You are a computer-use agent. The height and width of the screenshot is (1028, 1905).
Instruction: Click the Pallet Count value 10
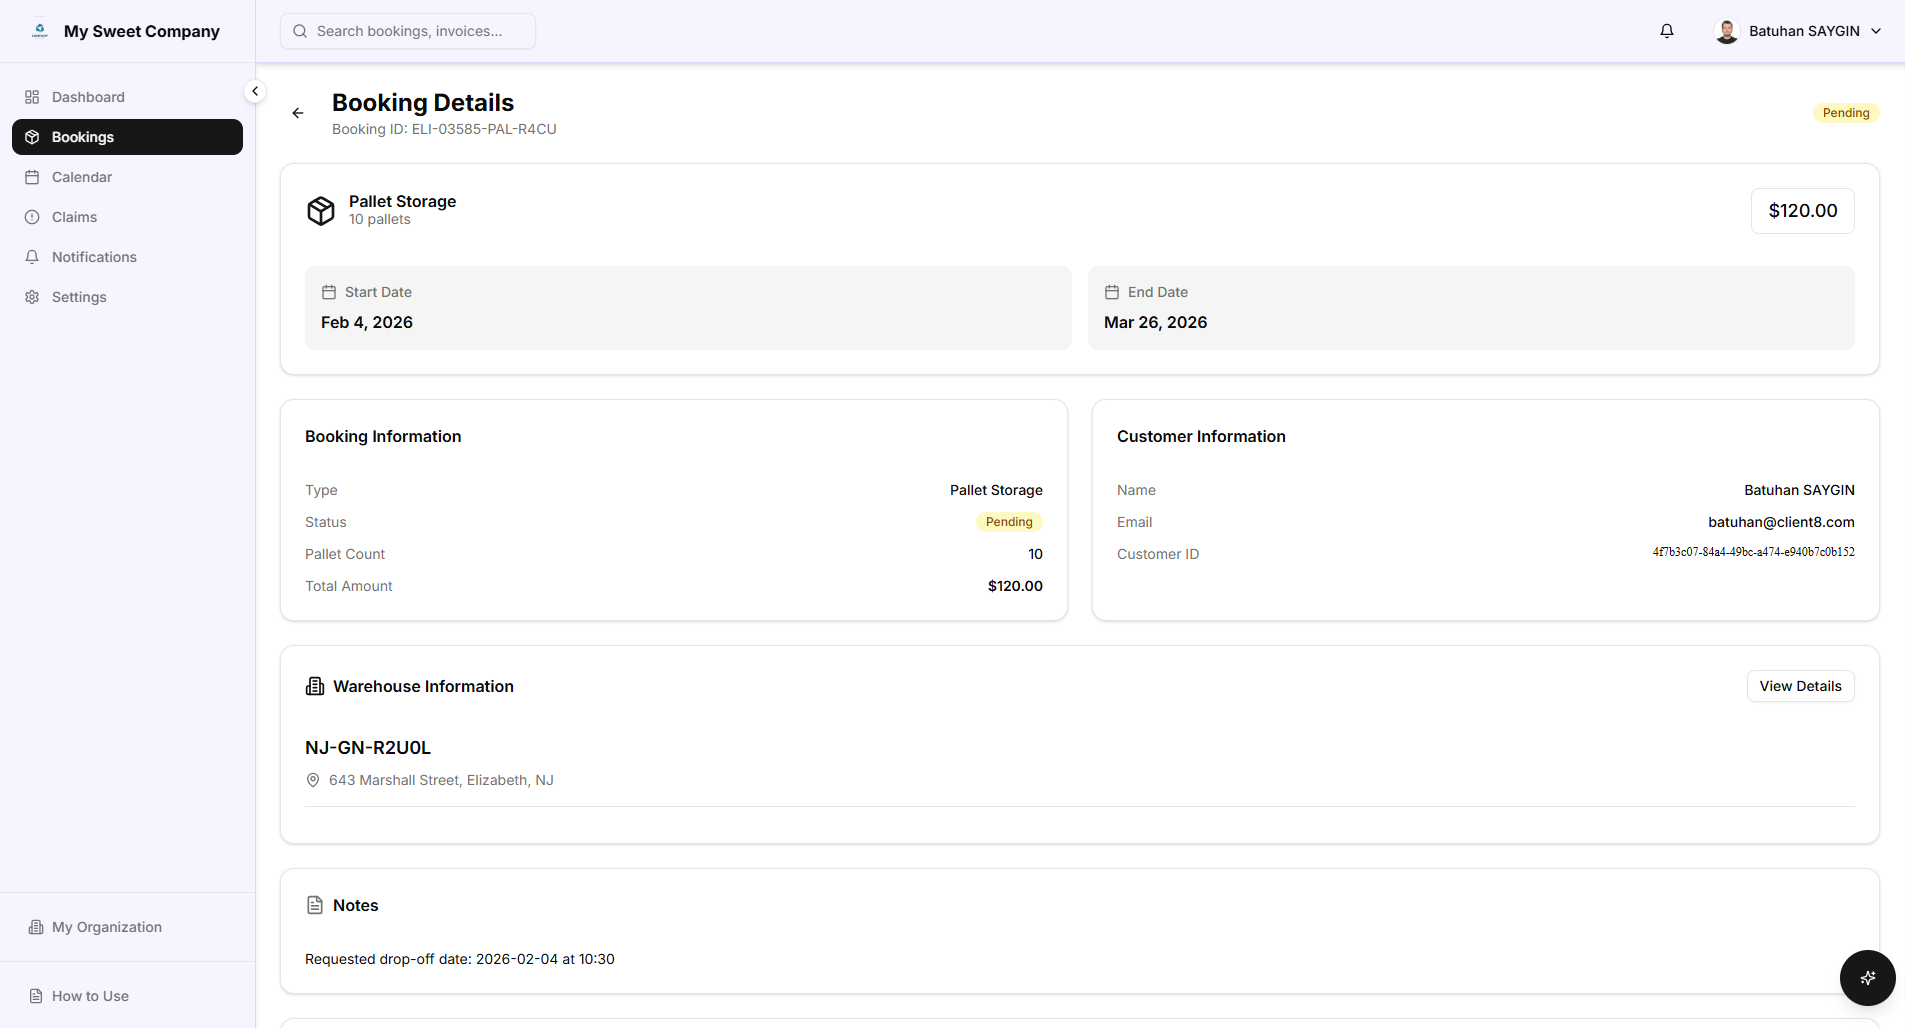point(1035,554)
